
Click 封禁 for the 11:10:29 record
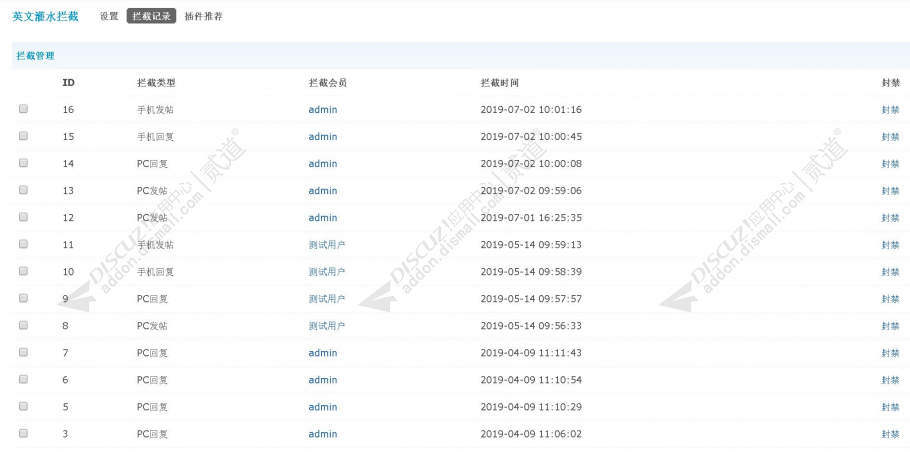pyautogui.click(x=890, y=407)
